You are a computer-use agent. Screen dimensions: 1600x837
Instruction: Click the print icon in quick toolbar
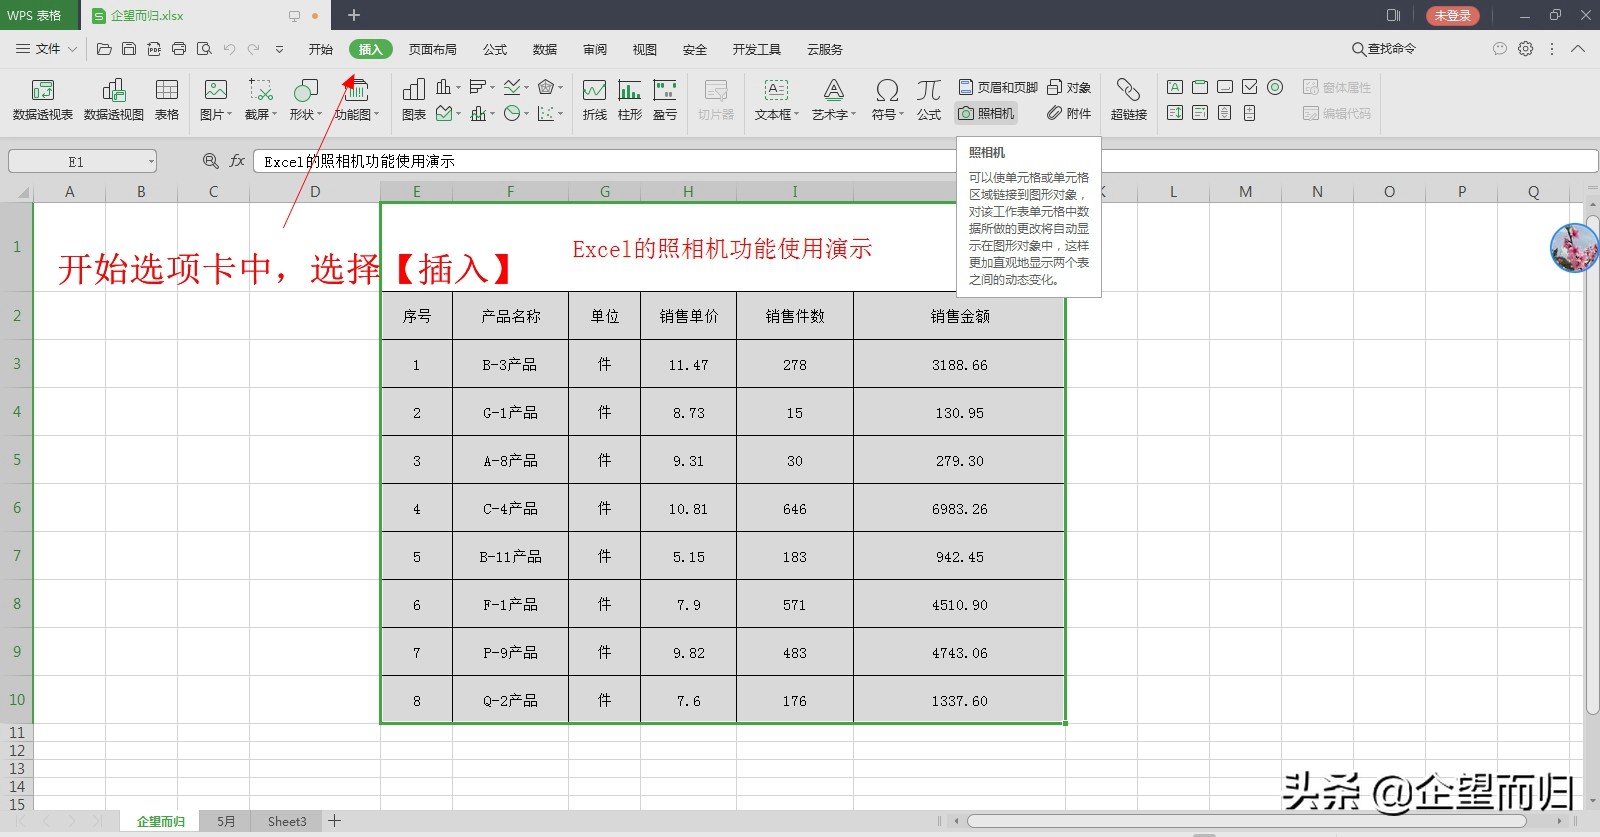pyautogui.click(x=179, y=49)
